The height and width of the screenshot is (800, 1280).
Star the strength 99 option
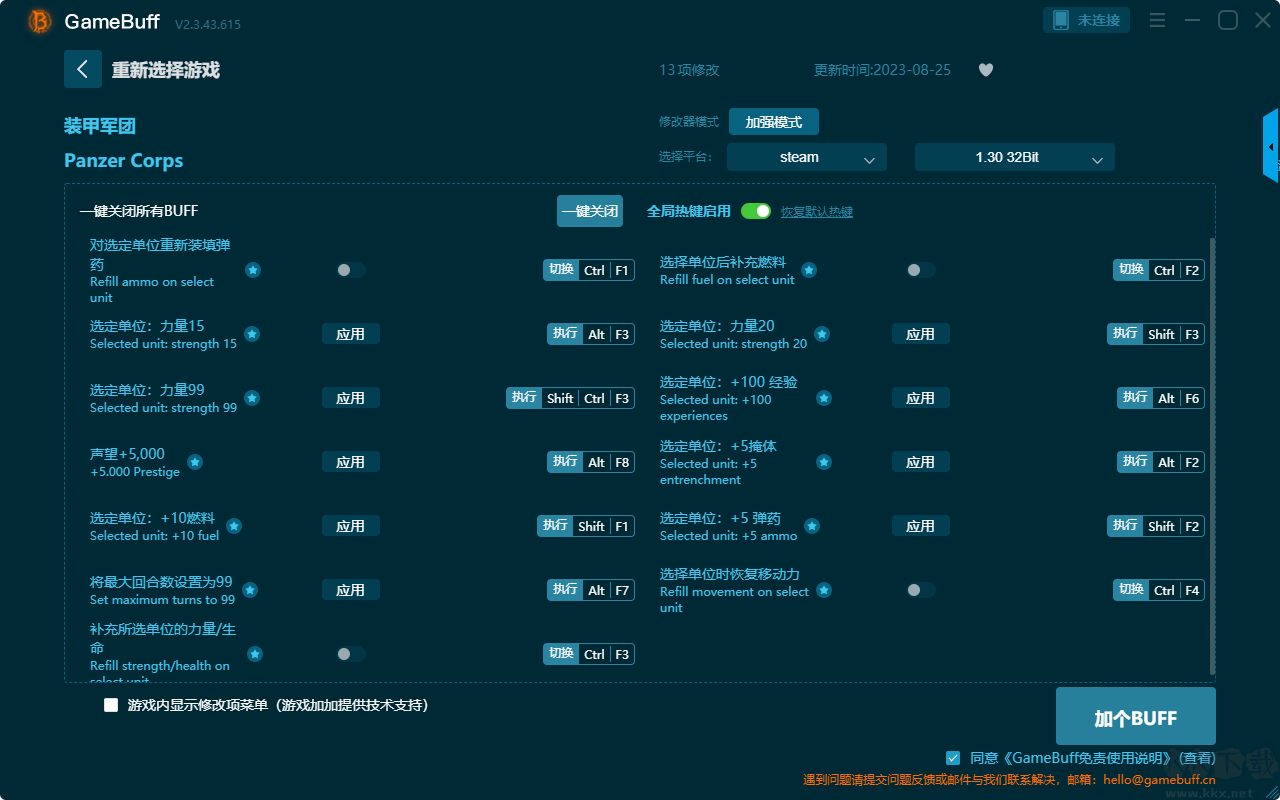tap(252, 398)
